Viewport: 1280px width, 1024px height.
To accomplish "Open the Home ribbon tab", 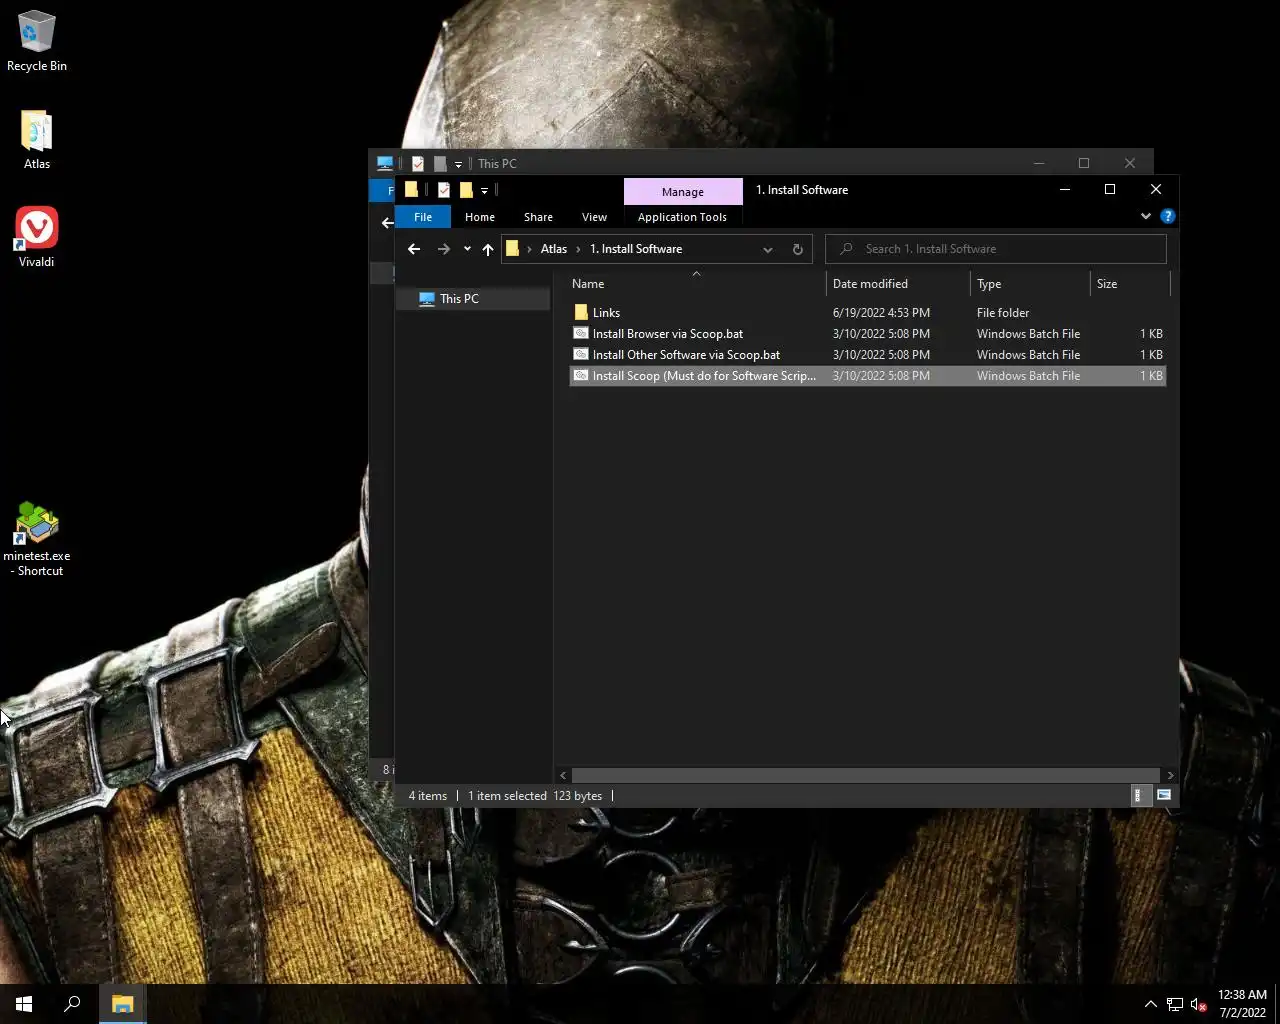I will pos(480,217).
